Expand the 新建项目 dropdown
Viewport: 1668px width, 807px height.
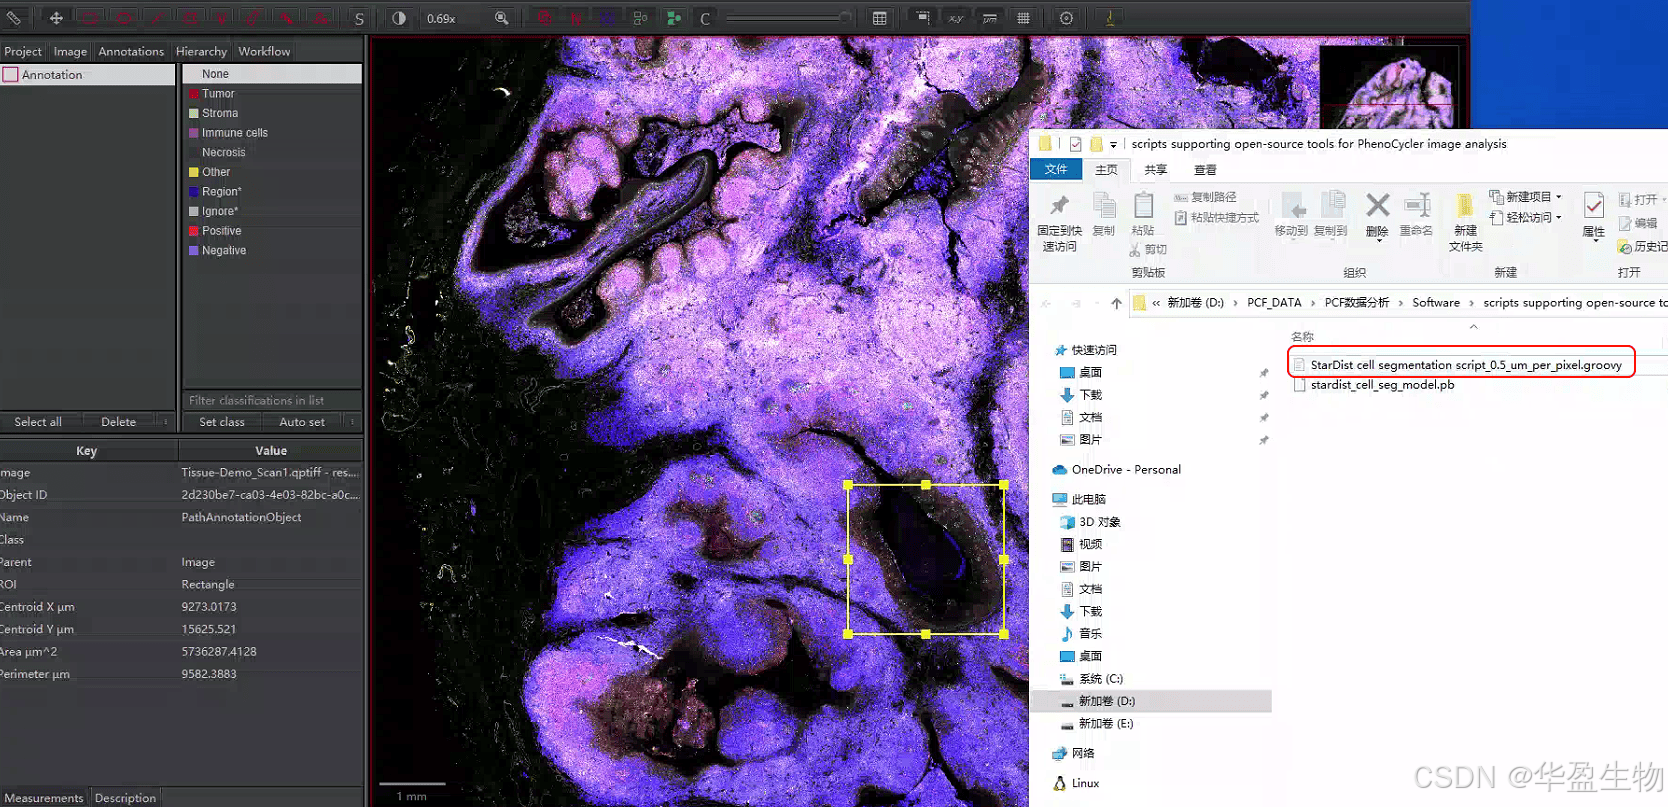pos(1525,197)
